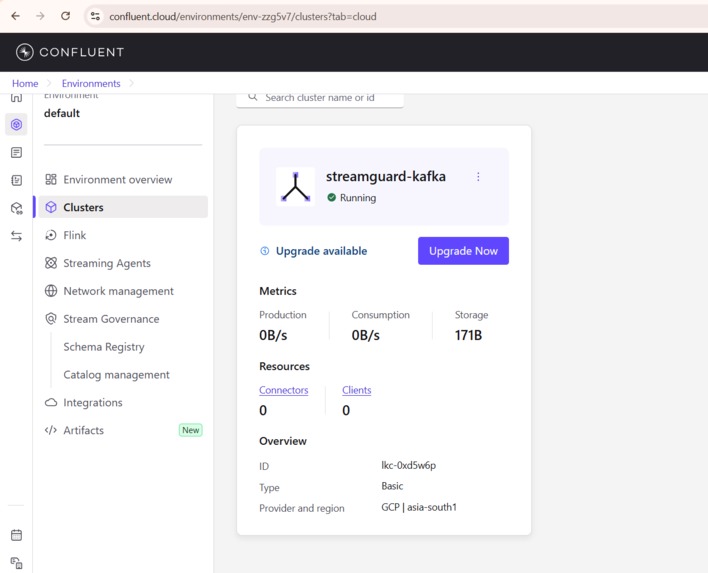Reload the page with the refresh icon
This screenshot has width=708, height=573.
click(x=65, y=16)
